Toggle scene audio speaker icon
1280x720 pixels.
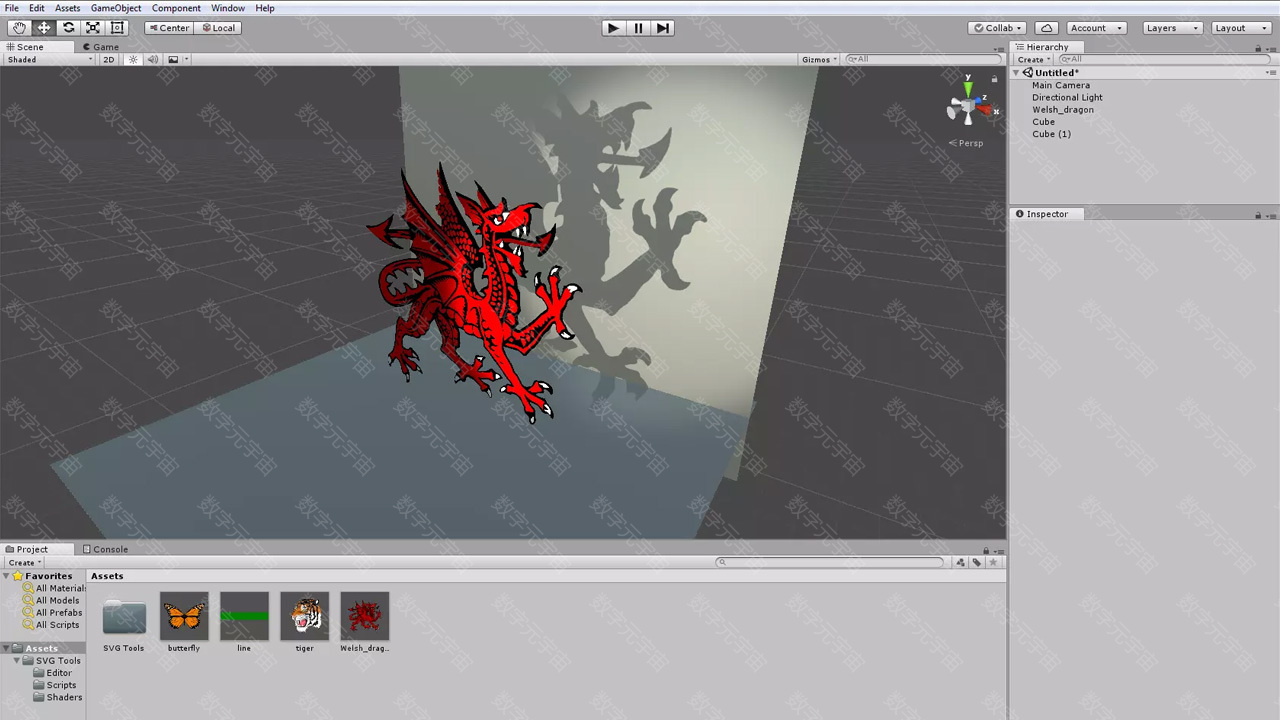(x=153, y=59)
